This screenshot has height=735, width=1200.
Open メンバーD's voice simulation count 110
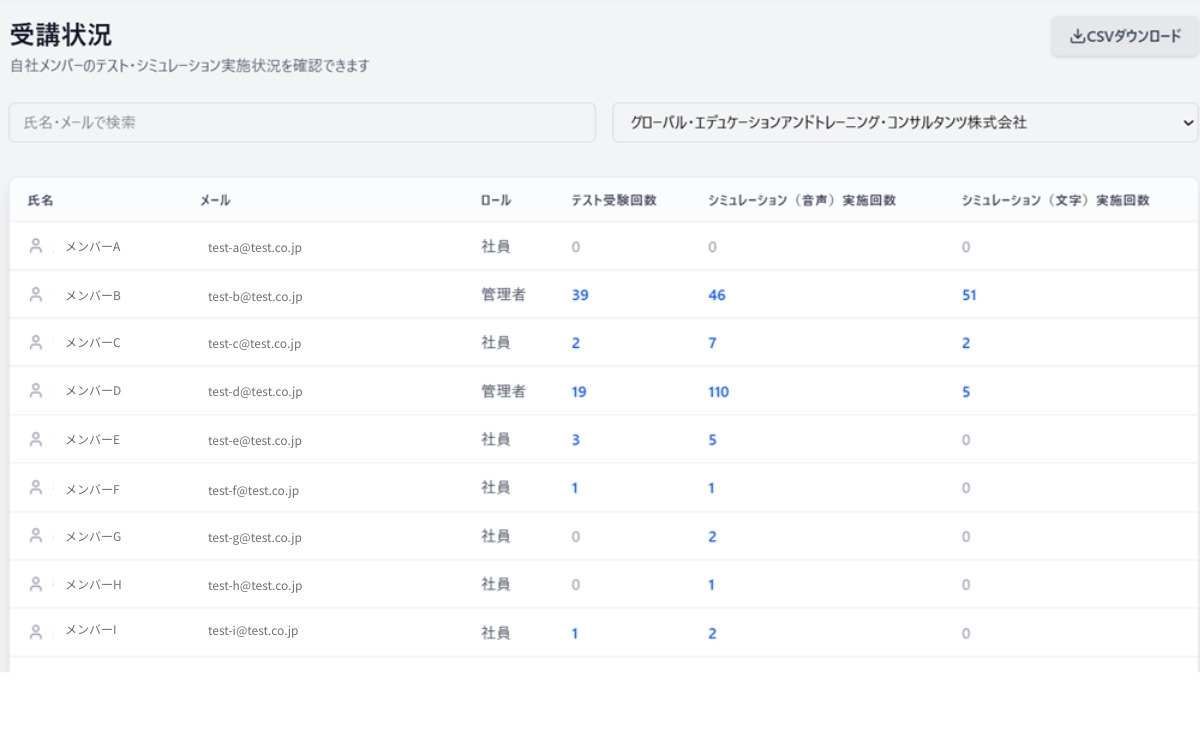tap(719, 392)
